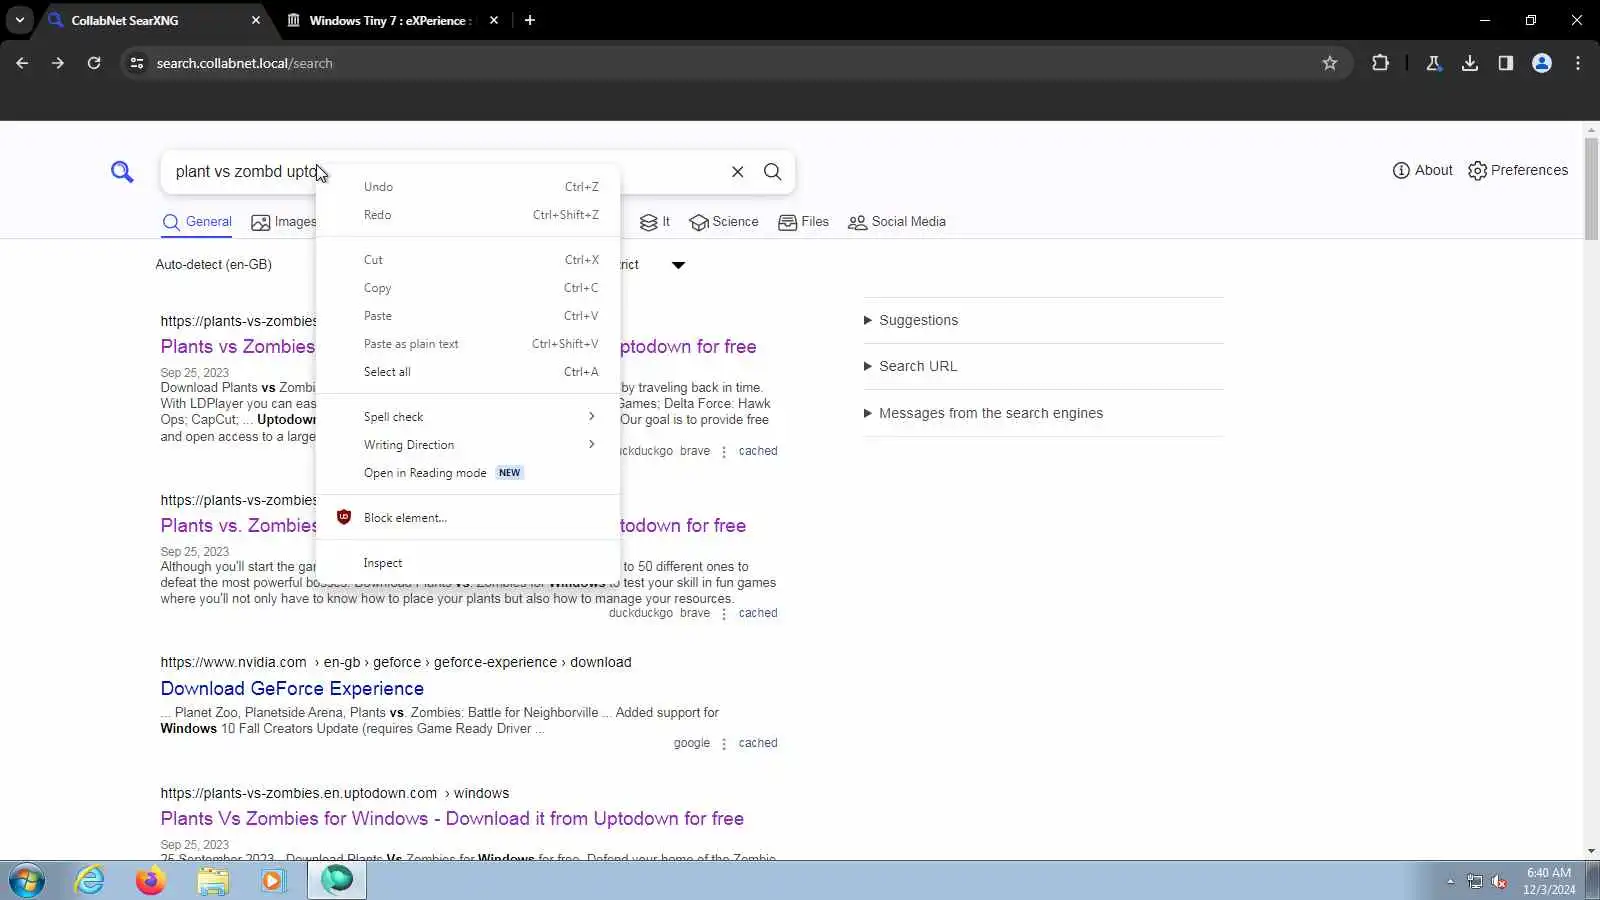This screenshot has height=900, width=1600.
Task: Choose Inspect from the context menu
Action: (468, 563)
